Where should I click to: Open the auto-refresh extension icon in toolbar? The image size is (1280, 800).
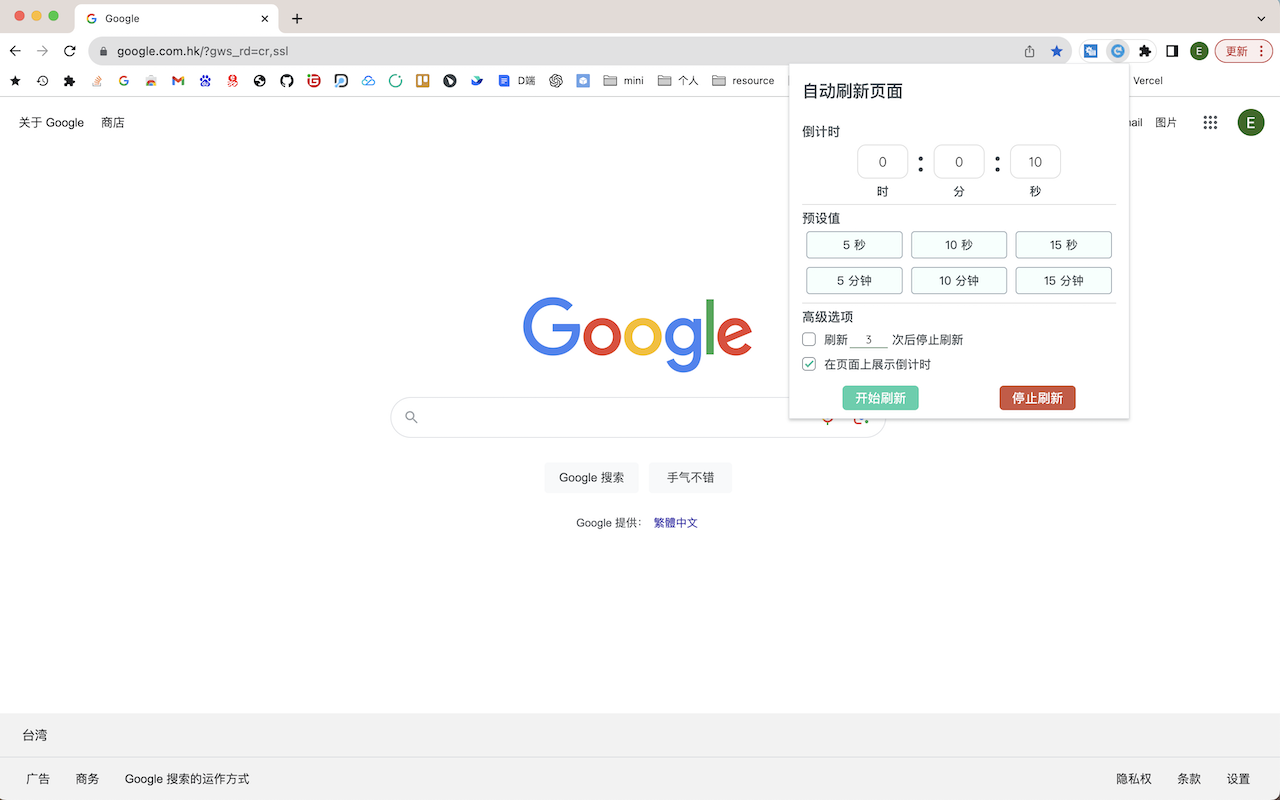(x=1118, y=51)
